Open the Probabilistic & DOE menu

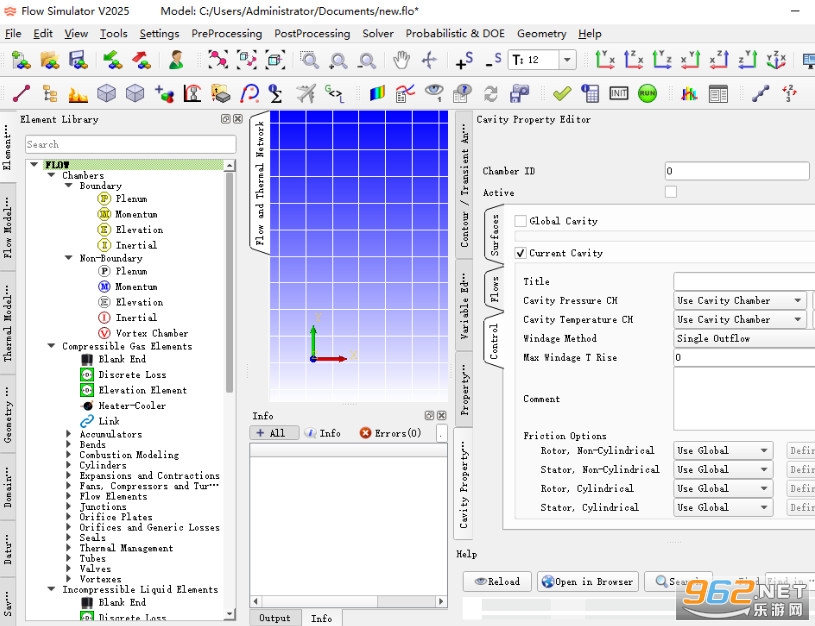click(455, 33)
